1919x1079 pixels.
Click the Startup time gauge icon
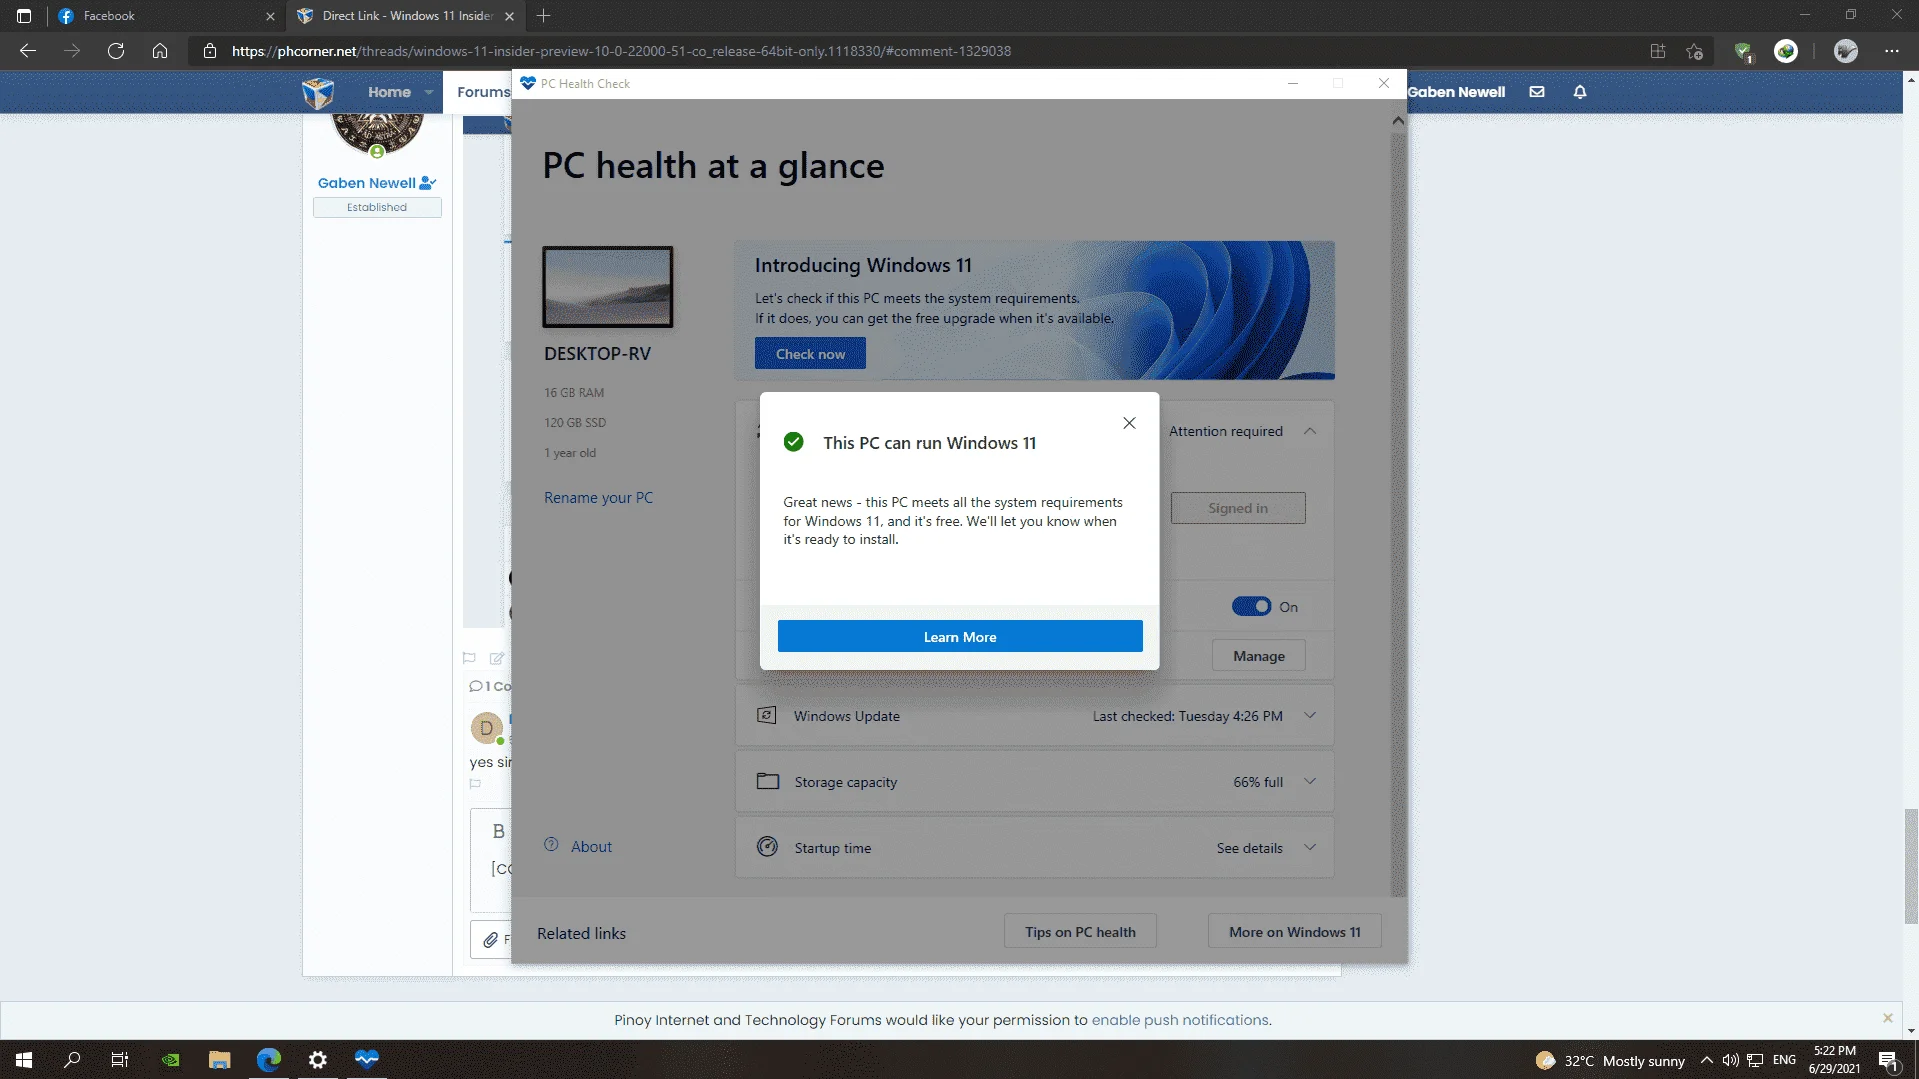pos(767,848)
